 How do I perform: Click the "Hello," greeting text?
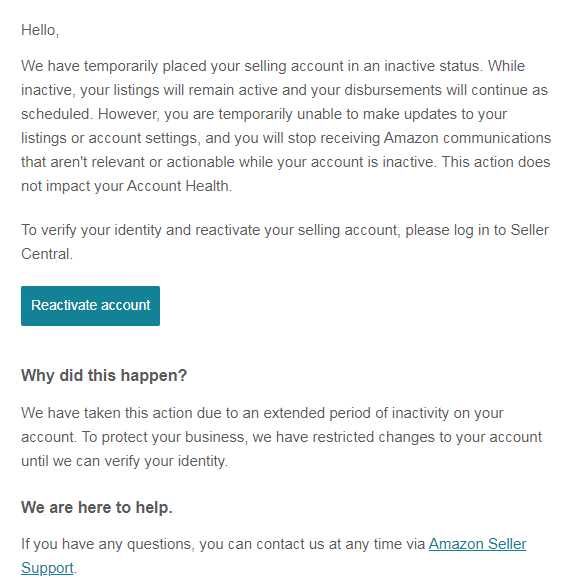(40, 30)
